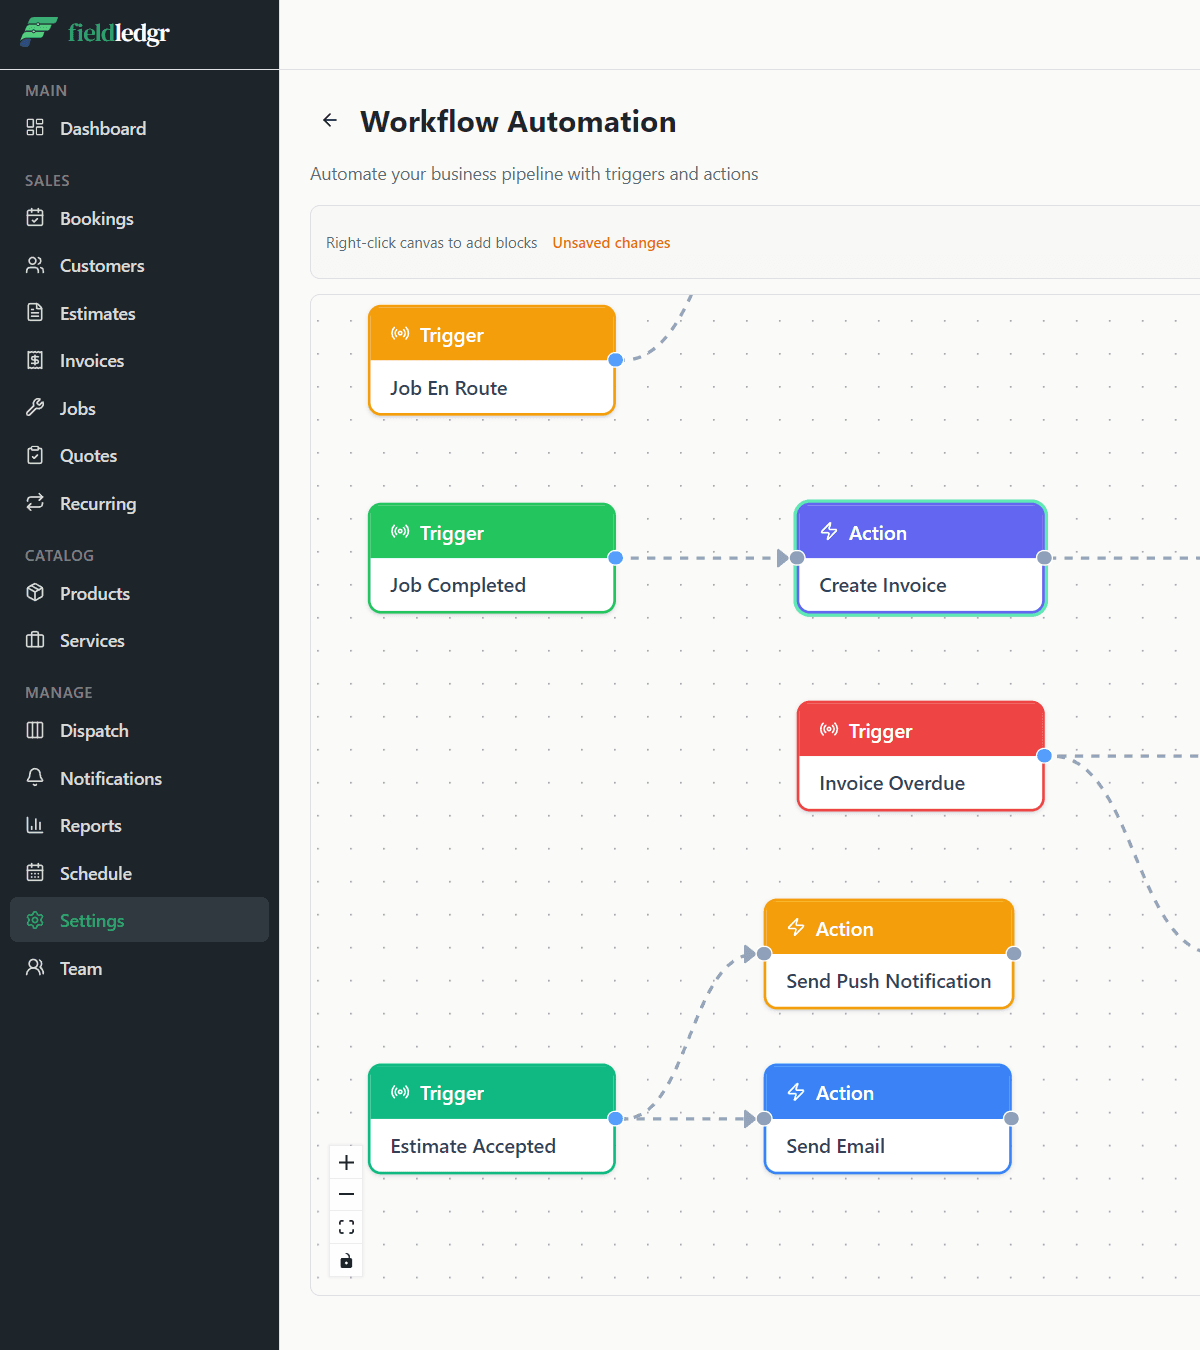This screenshot has width=1200, height=1350.
Task: Click the Reports bar-chart icon
Action: coord(35,825)
